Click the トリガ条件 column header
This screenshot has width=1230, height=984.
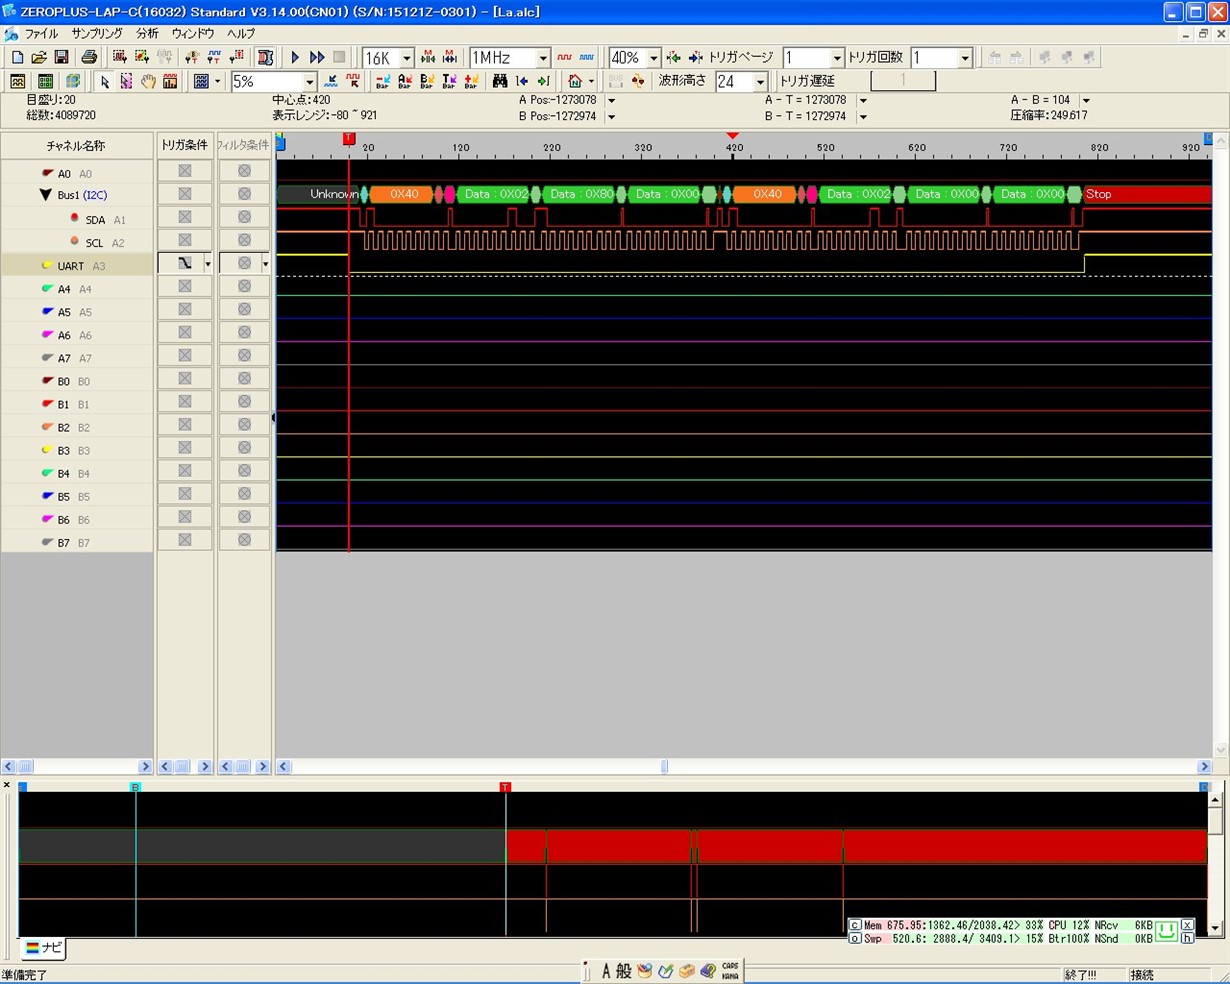click(185, 145)
